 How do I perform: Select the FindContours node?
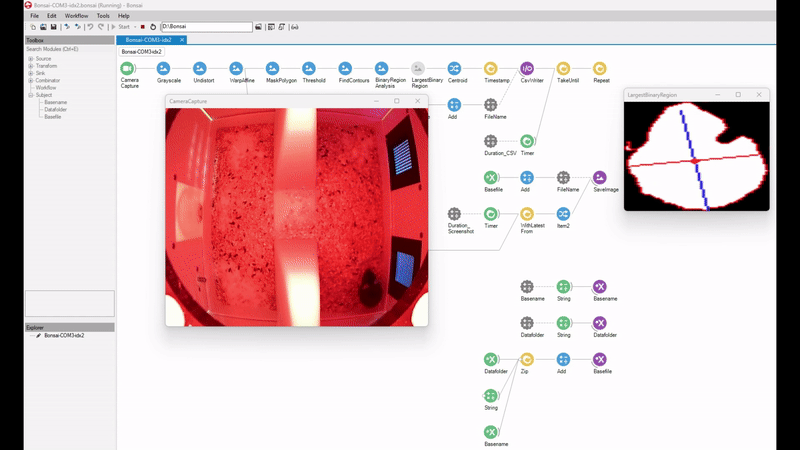click(345, 68)
